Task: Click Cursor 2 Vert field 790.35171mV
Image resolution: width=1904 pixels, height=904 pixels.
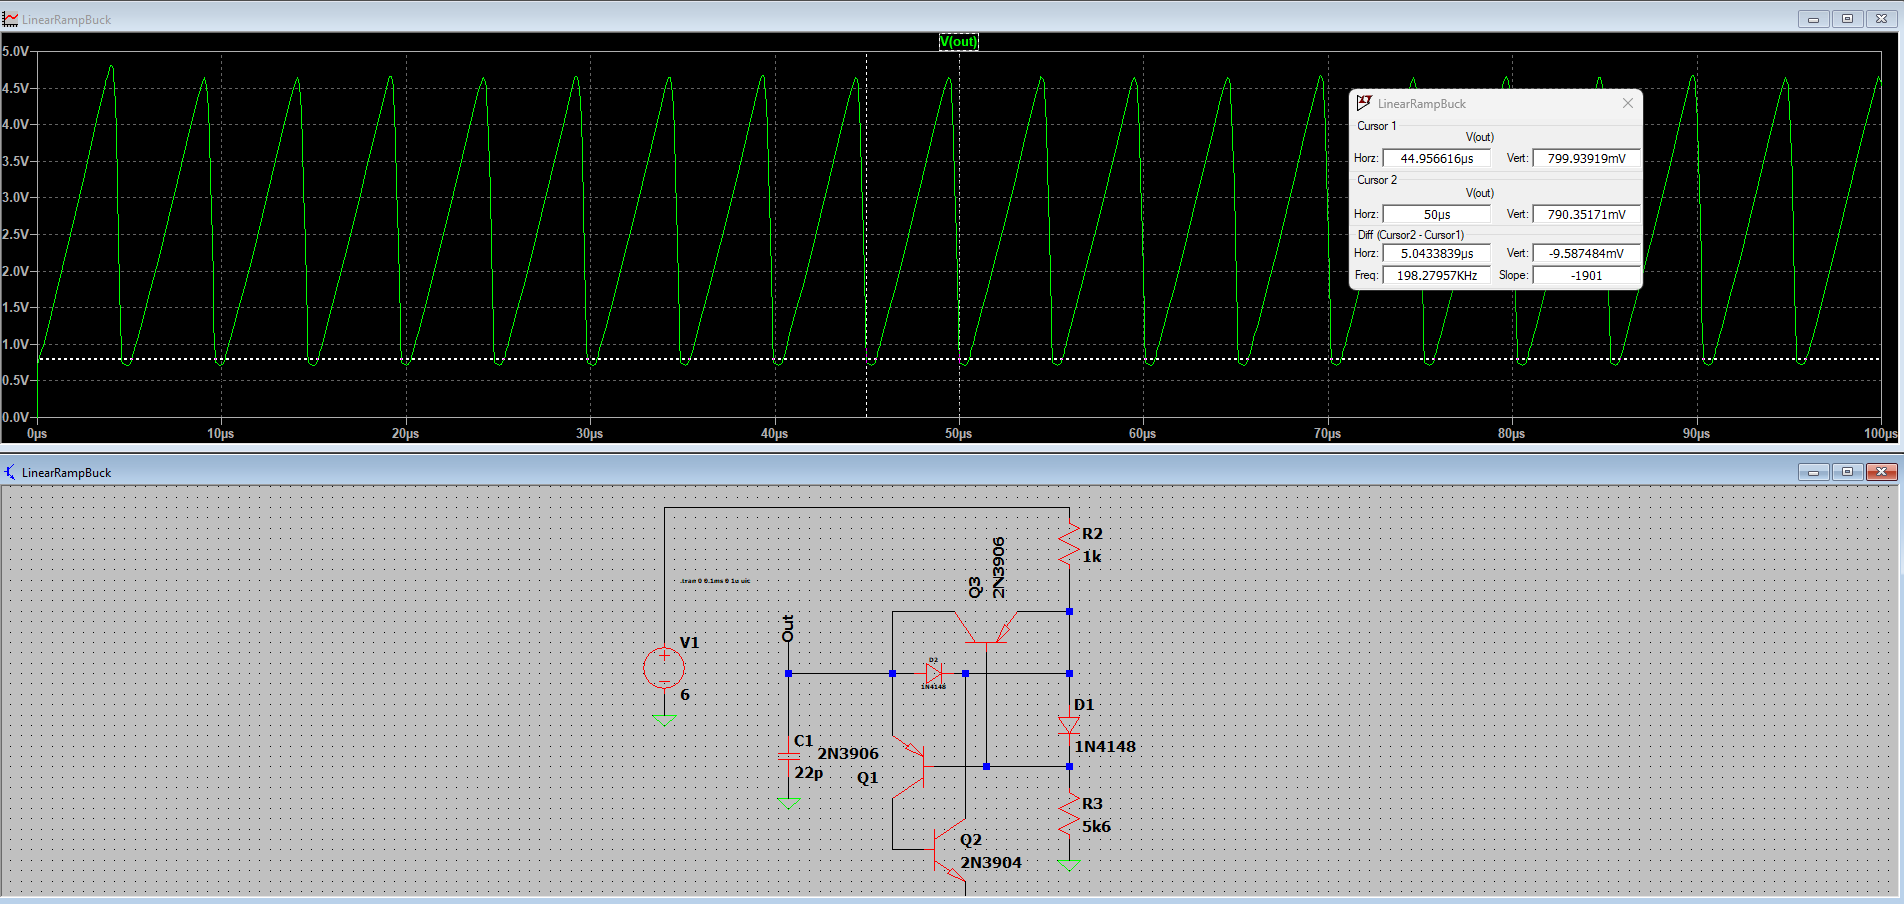Action: coord(1586,214)
